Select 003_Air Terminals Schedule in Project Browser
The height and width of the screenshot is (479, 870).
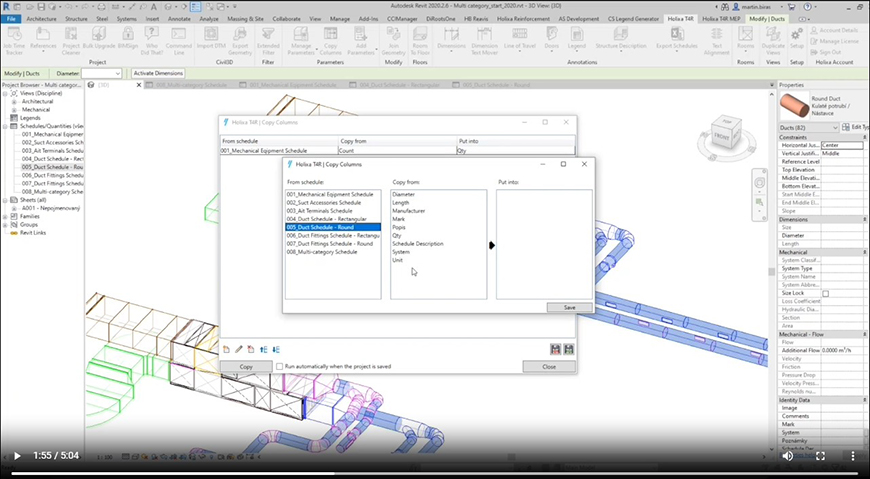[53, 150]
